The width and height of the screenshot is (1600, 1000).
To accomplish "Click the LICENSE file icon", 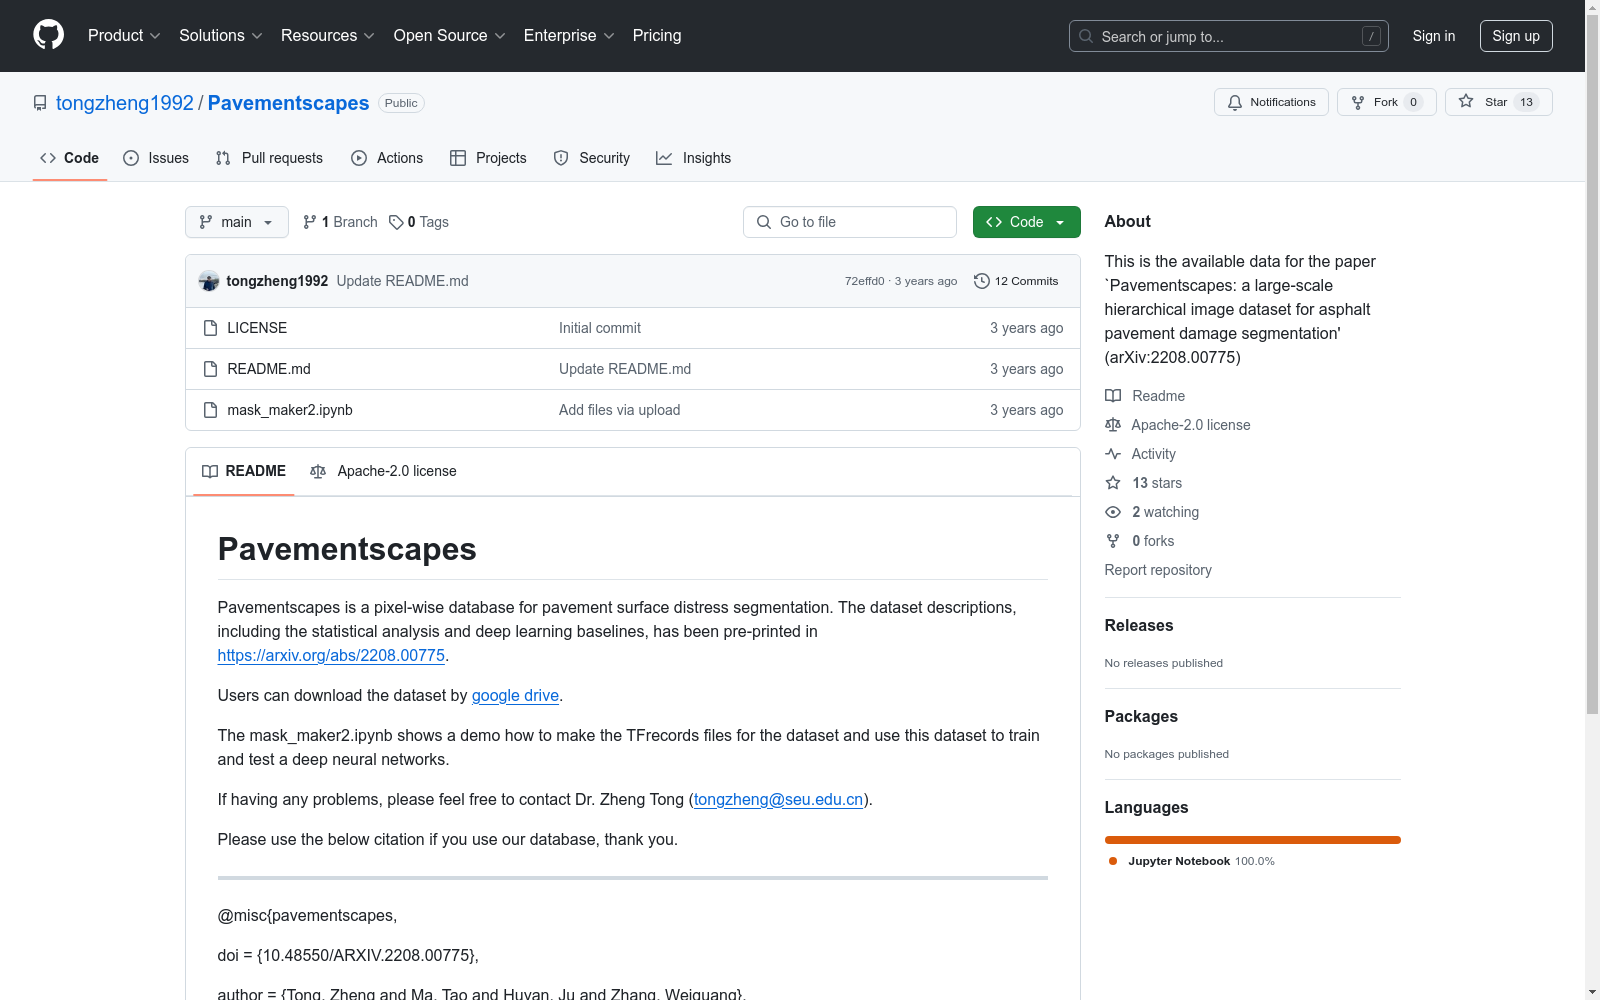I will click(x=210, y=328).
